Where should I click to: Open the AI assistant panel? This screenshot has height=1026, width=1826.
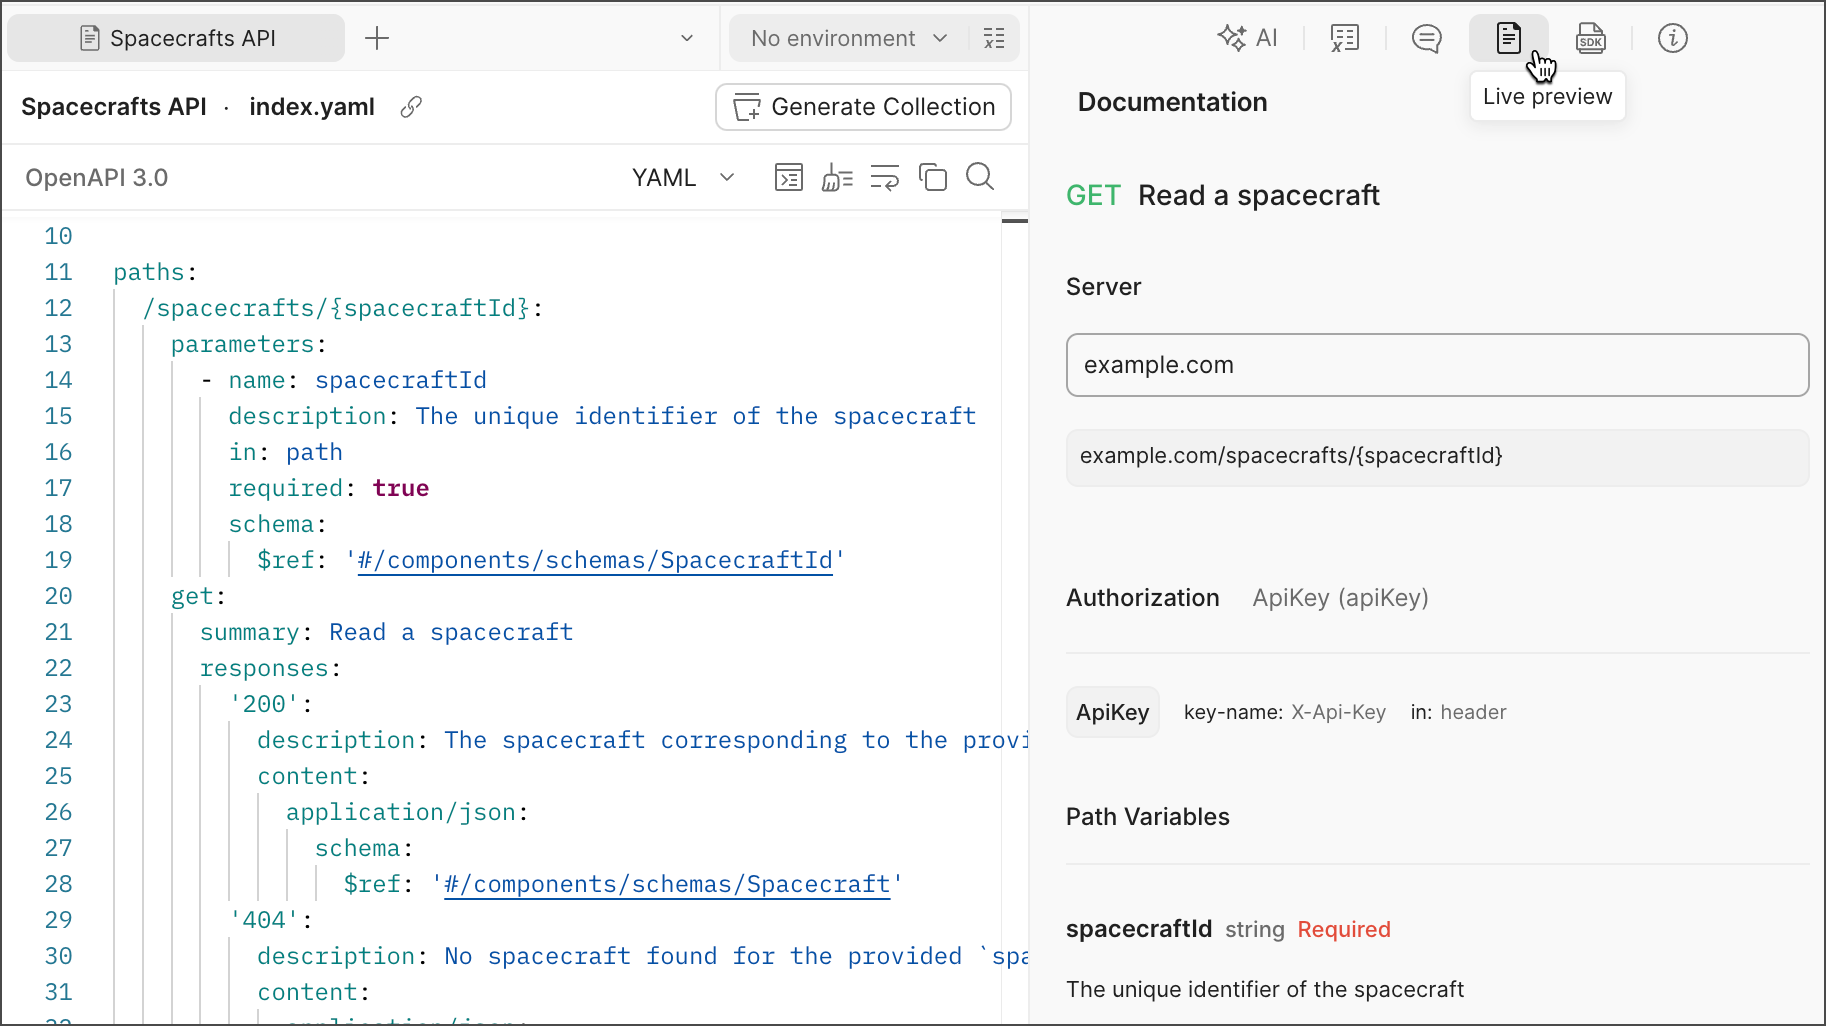(x=1247, y=38)
